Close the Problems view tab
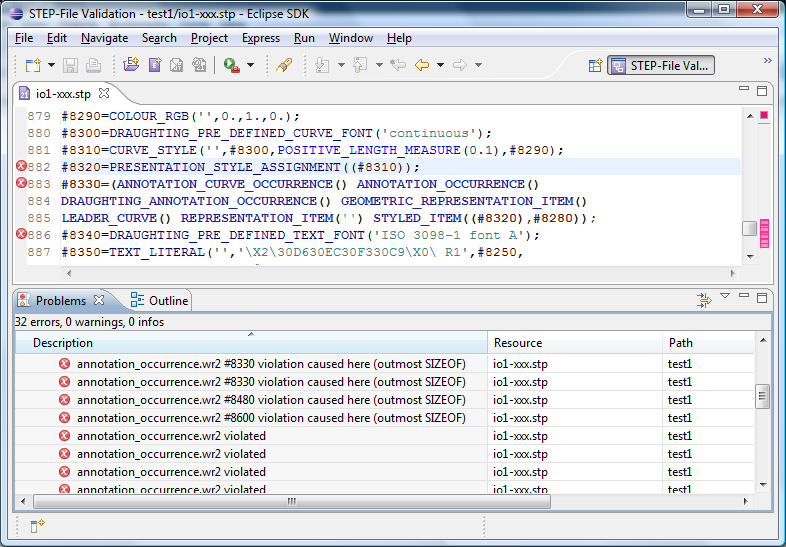786x547 pixels. 99,300
